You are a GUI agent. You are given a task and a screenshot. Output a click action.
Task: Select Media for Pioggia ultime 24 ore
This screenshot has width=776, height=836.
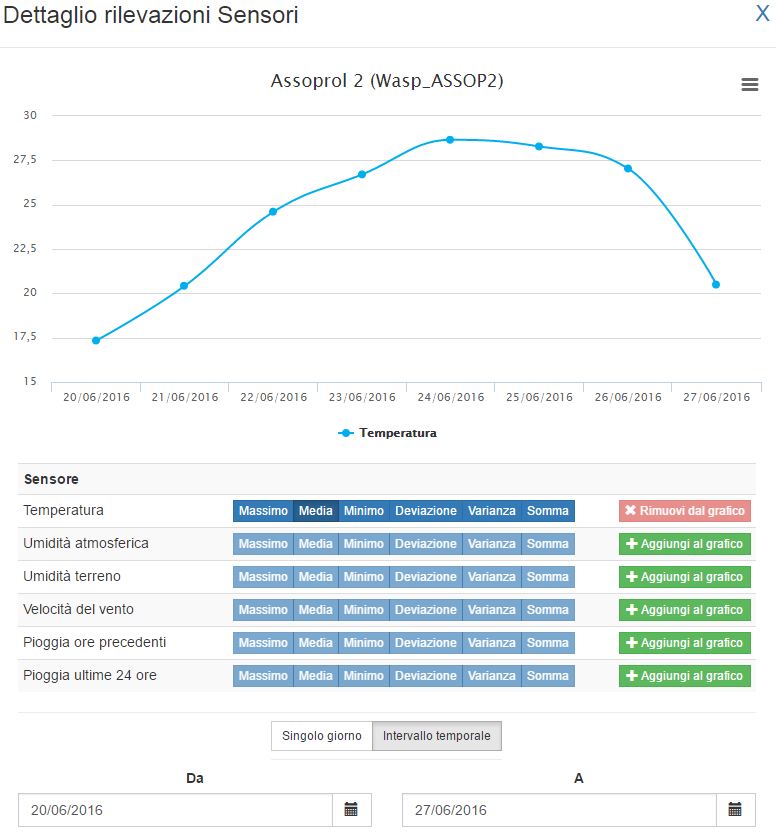316,676
